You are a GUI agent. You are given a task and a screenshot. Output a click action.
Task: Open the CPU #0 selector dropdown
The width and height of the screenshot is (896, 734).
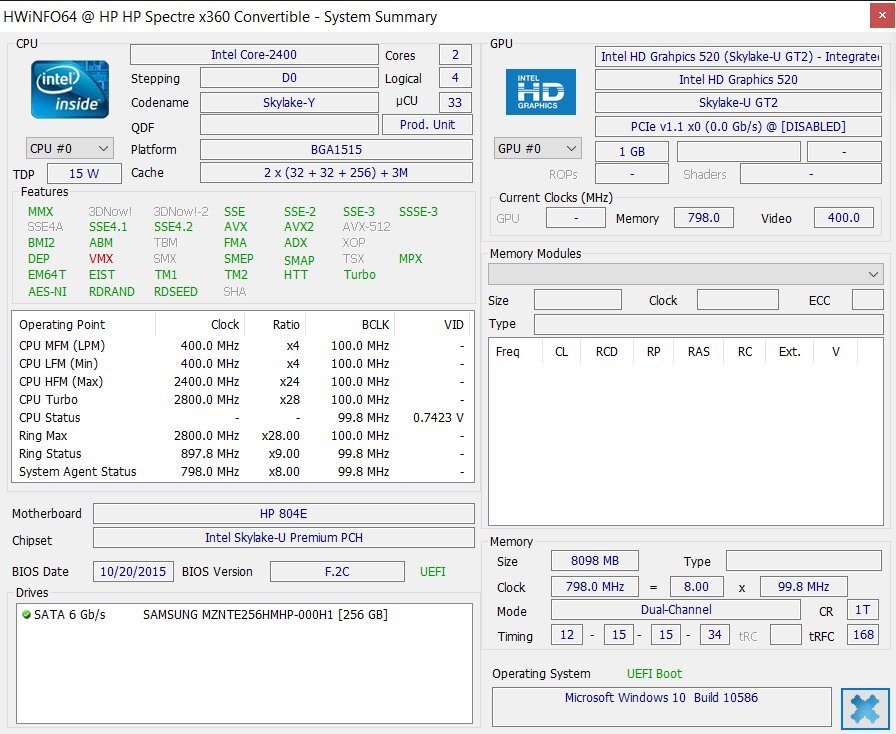point(69,149)
